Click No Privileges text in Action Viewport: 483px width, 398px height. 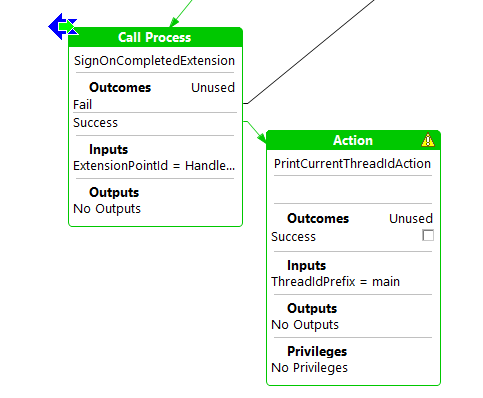309,368
